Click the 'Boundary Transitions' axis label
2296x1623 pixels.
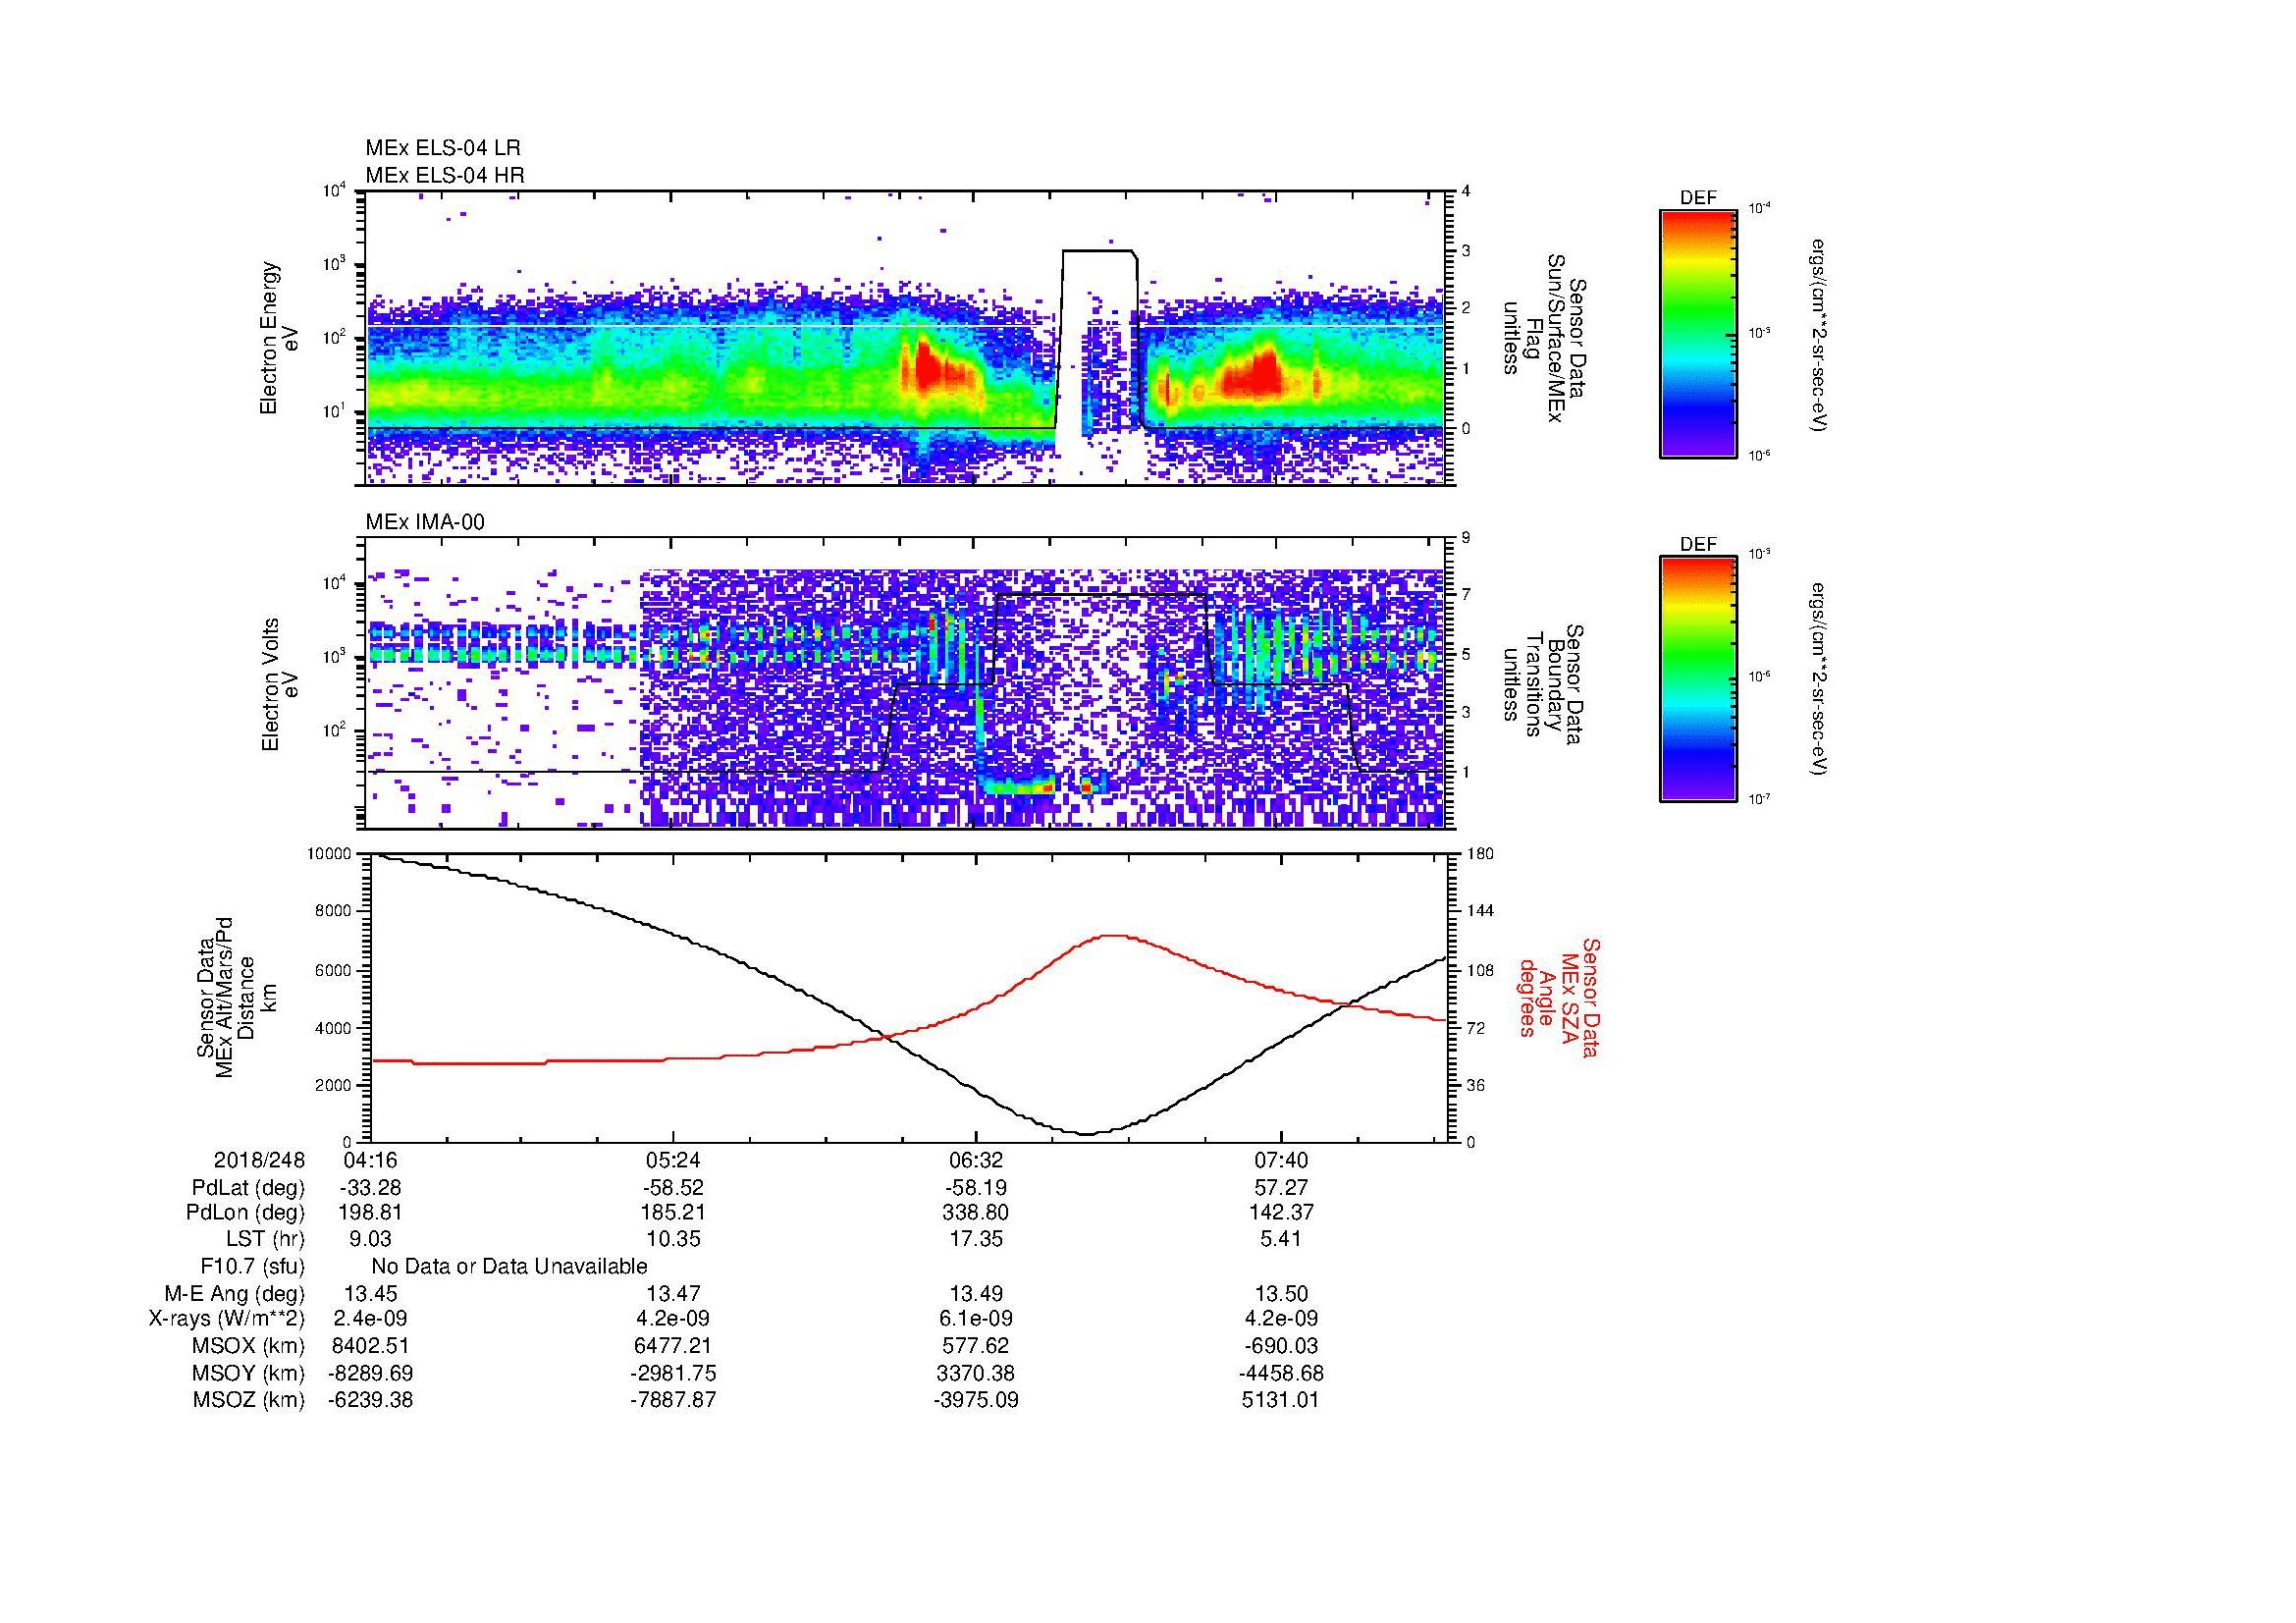1545,684
